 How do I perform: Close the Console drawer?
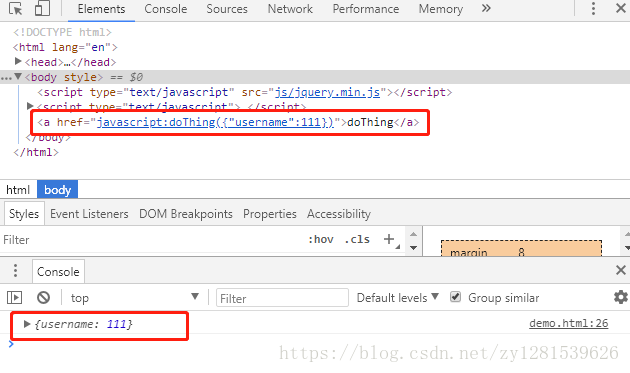coord(620,270)
